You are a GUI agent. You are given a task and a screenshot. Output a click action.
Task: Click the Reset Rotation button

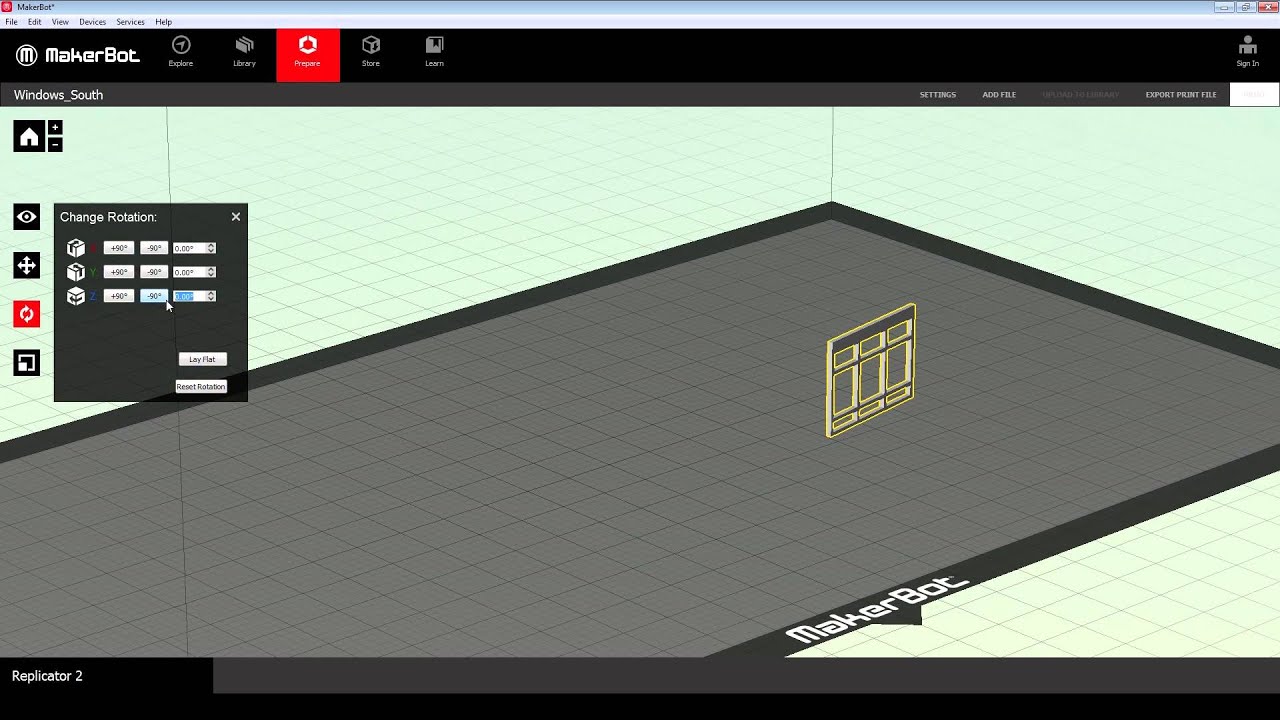(201, 386)
